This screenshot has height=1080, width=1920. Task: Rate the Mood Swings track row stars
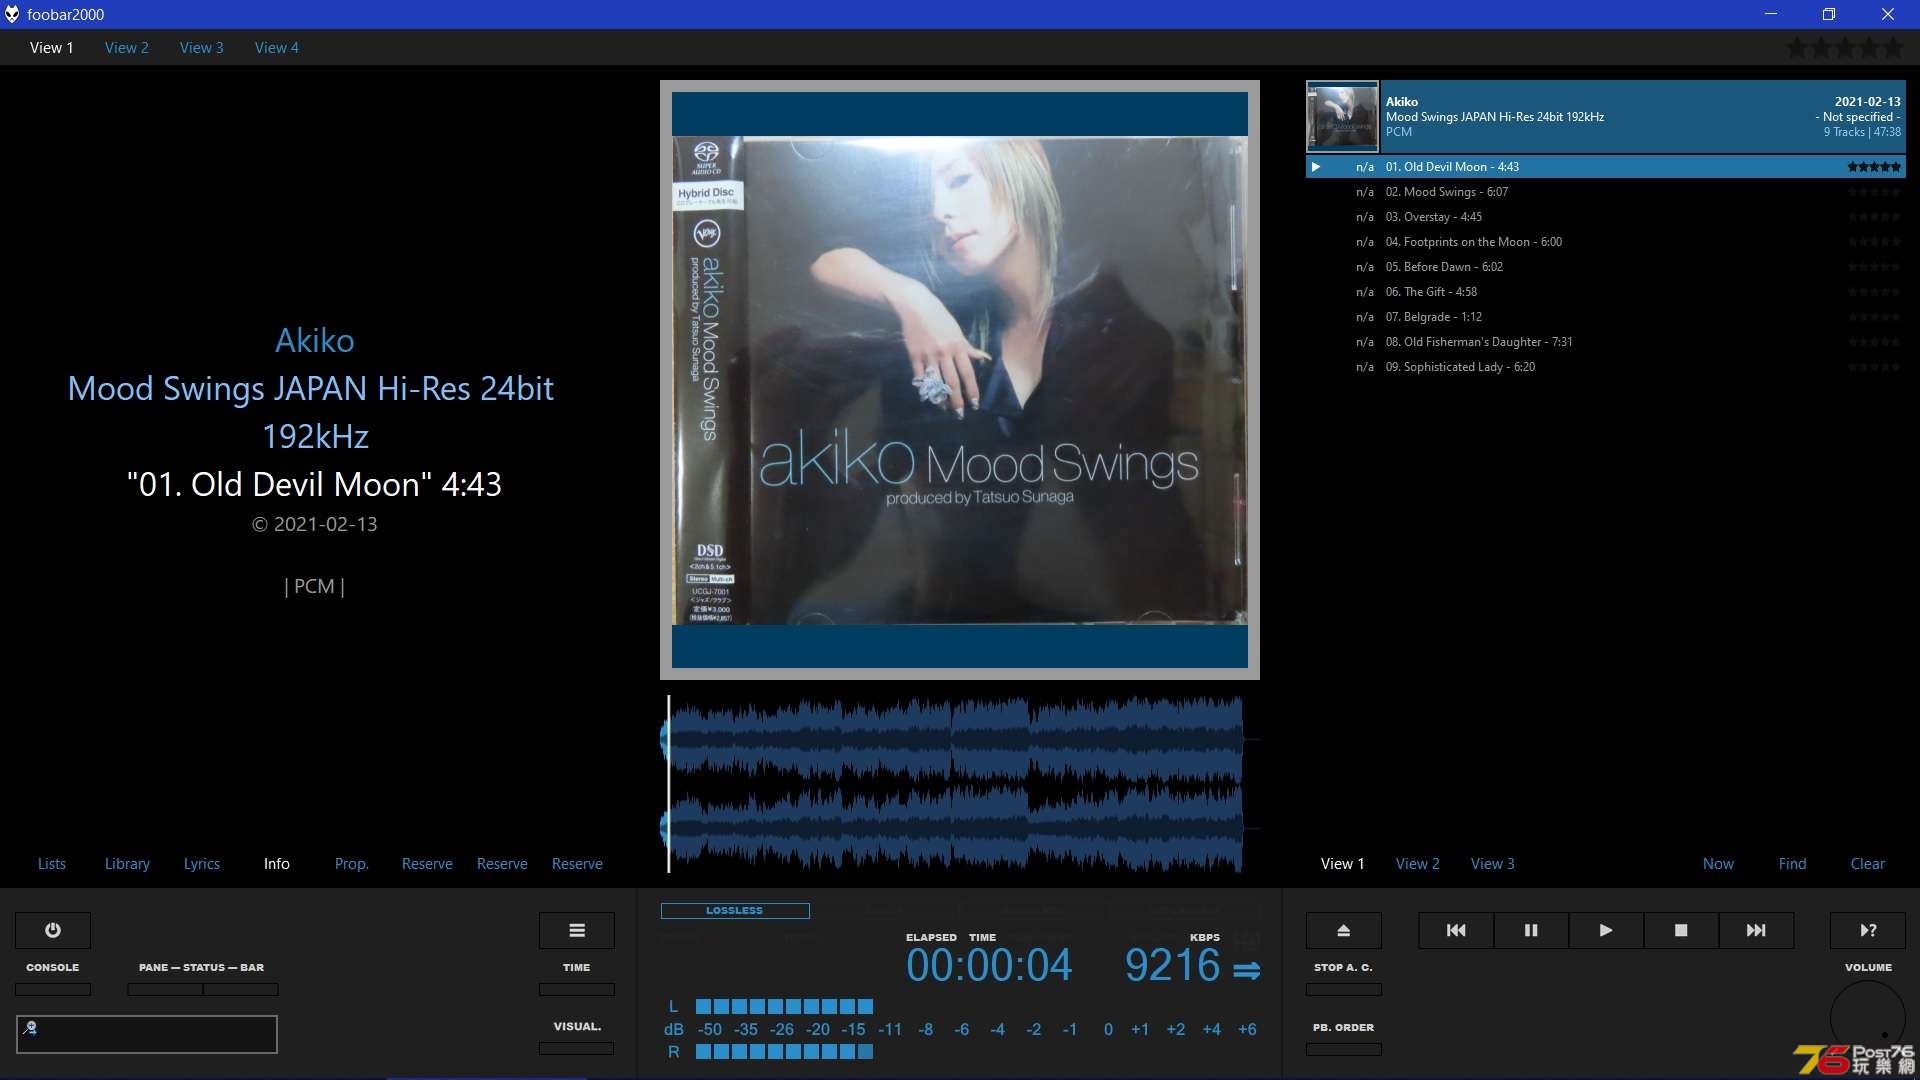tap(1874, 192)
